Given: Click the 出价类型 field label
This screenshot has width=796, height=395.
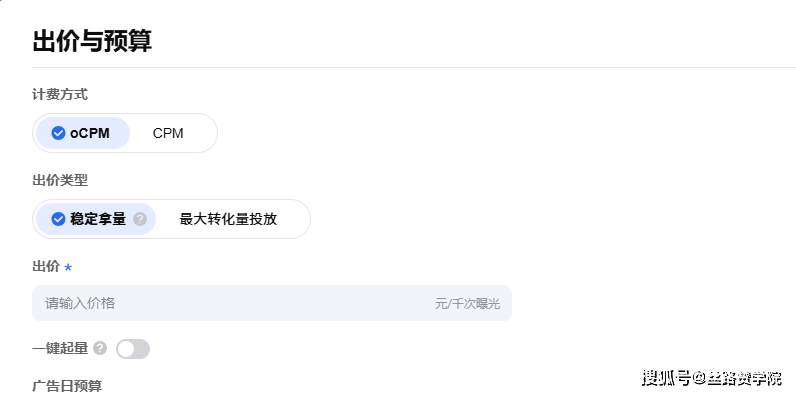Looking at the screenshot, I should 60,180.
